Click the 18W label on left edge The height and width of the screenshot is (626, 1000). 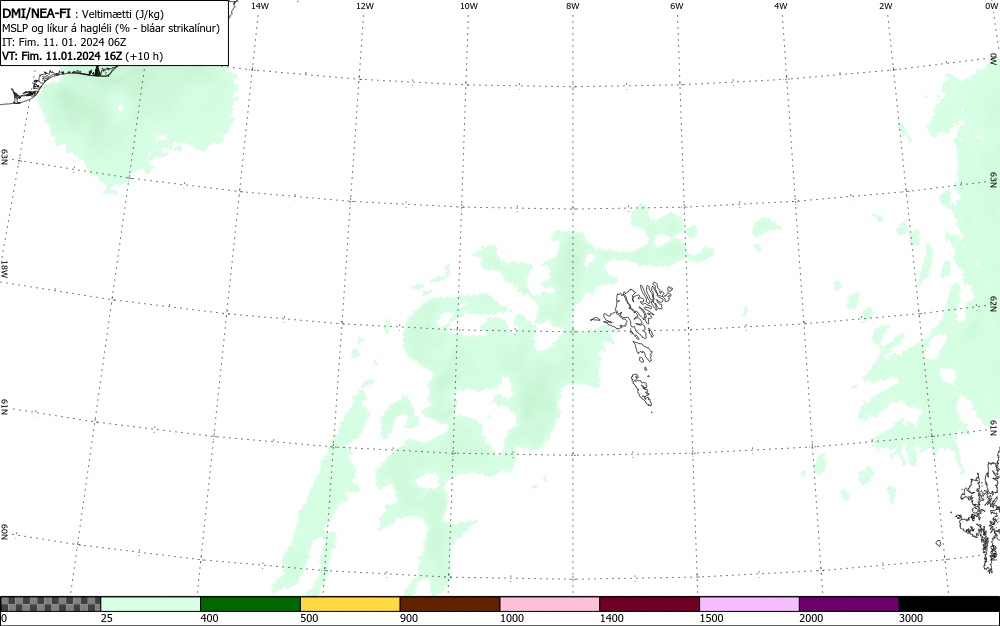tap(4, 268)
